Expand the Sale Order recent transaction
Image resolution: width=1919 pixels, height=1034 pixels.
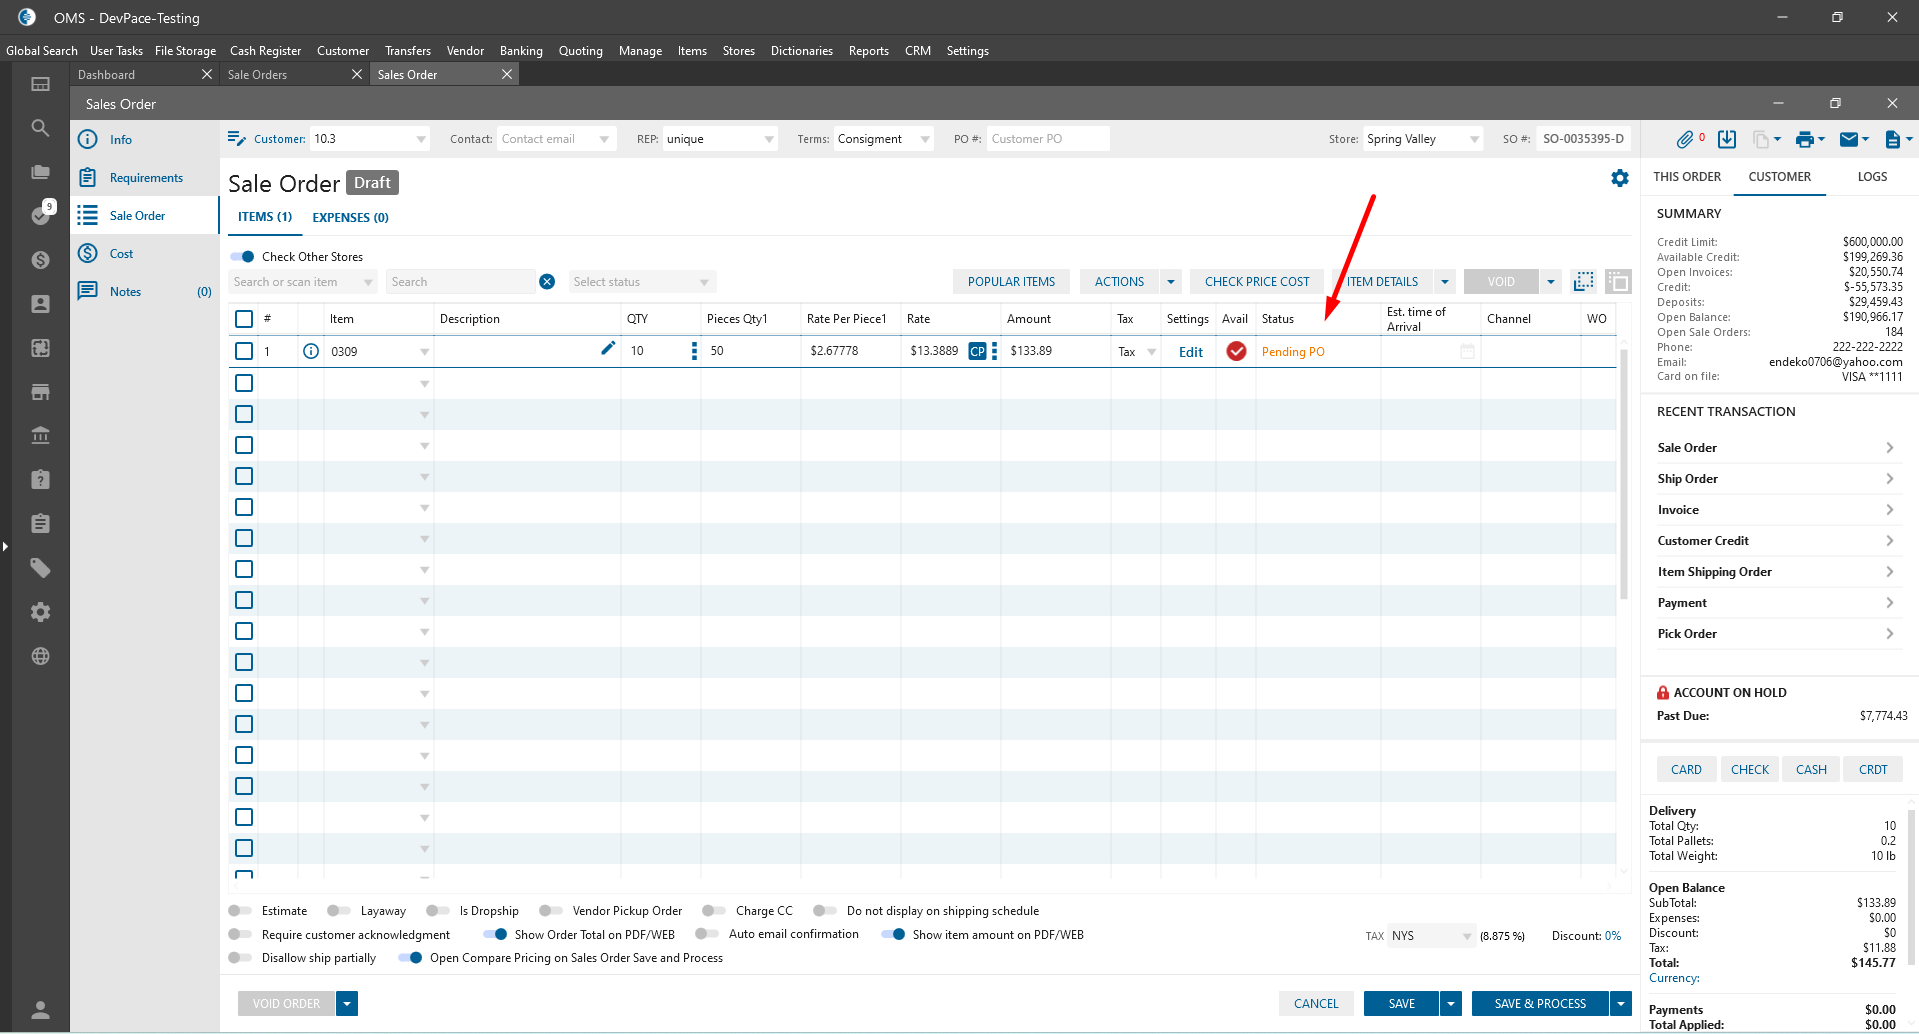pyautogui.click(x=1775, y=448)
